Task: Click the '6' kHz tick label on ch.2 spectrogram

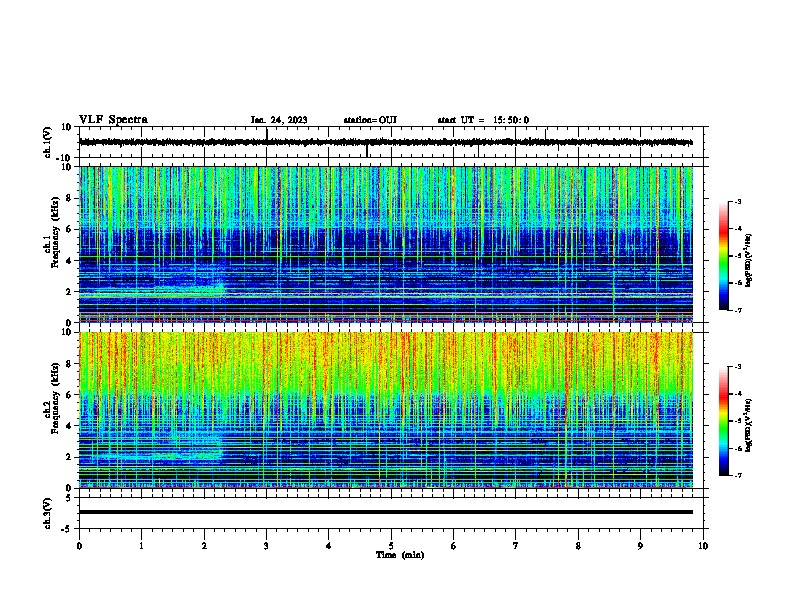Action: (69, 395)
